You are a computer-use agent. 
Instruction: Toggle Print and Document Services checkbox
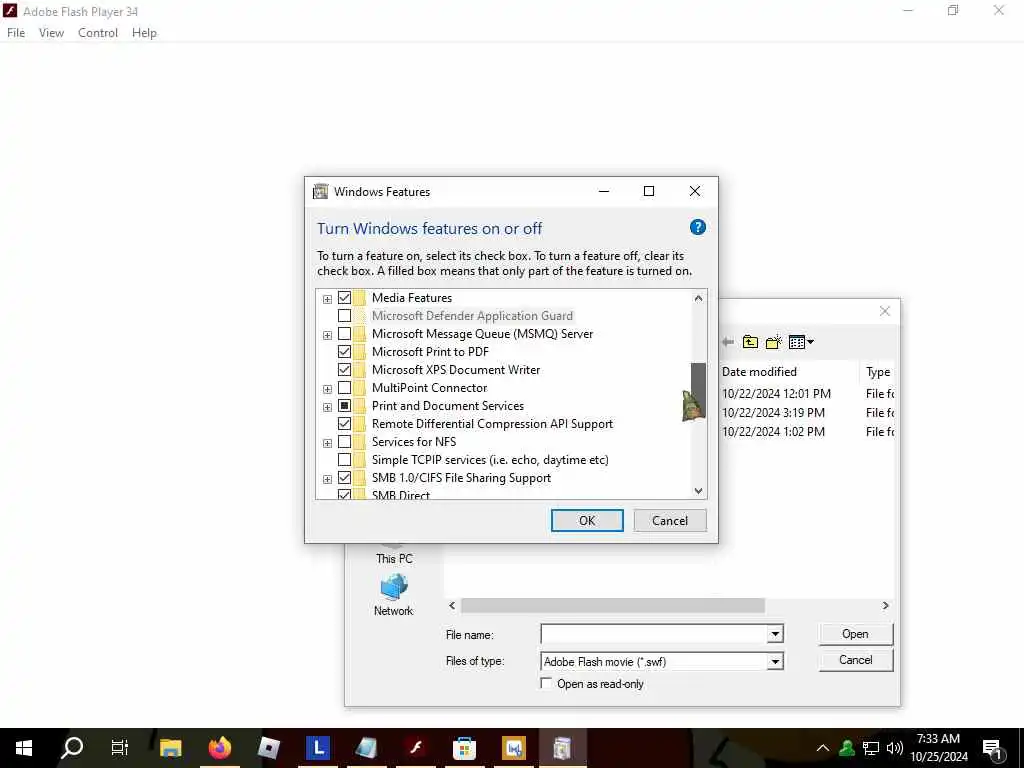tap(344, 406)
